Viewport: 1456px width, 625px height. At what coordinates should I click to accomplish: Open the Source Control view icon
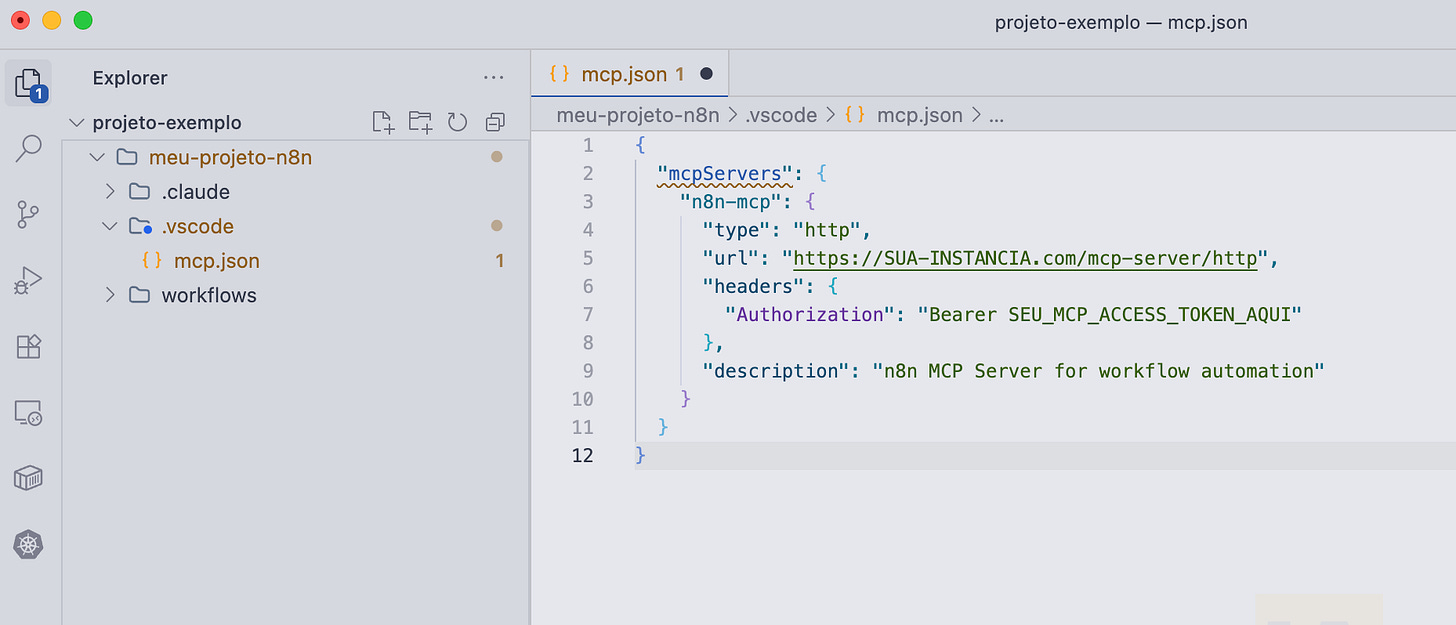click(29, 214)
